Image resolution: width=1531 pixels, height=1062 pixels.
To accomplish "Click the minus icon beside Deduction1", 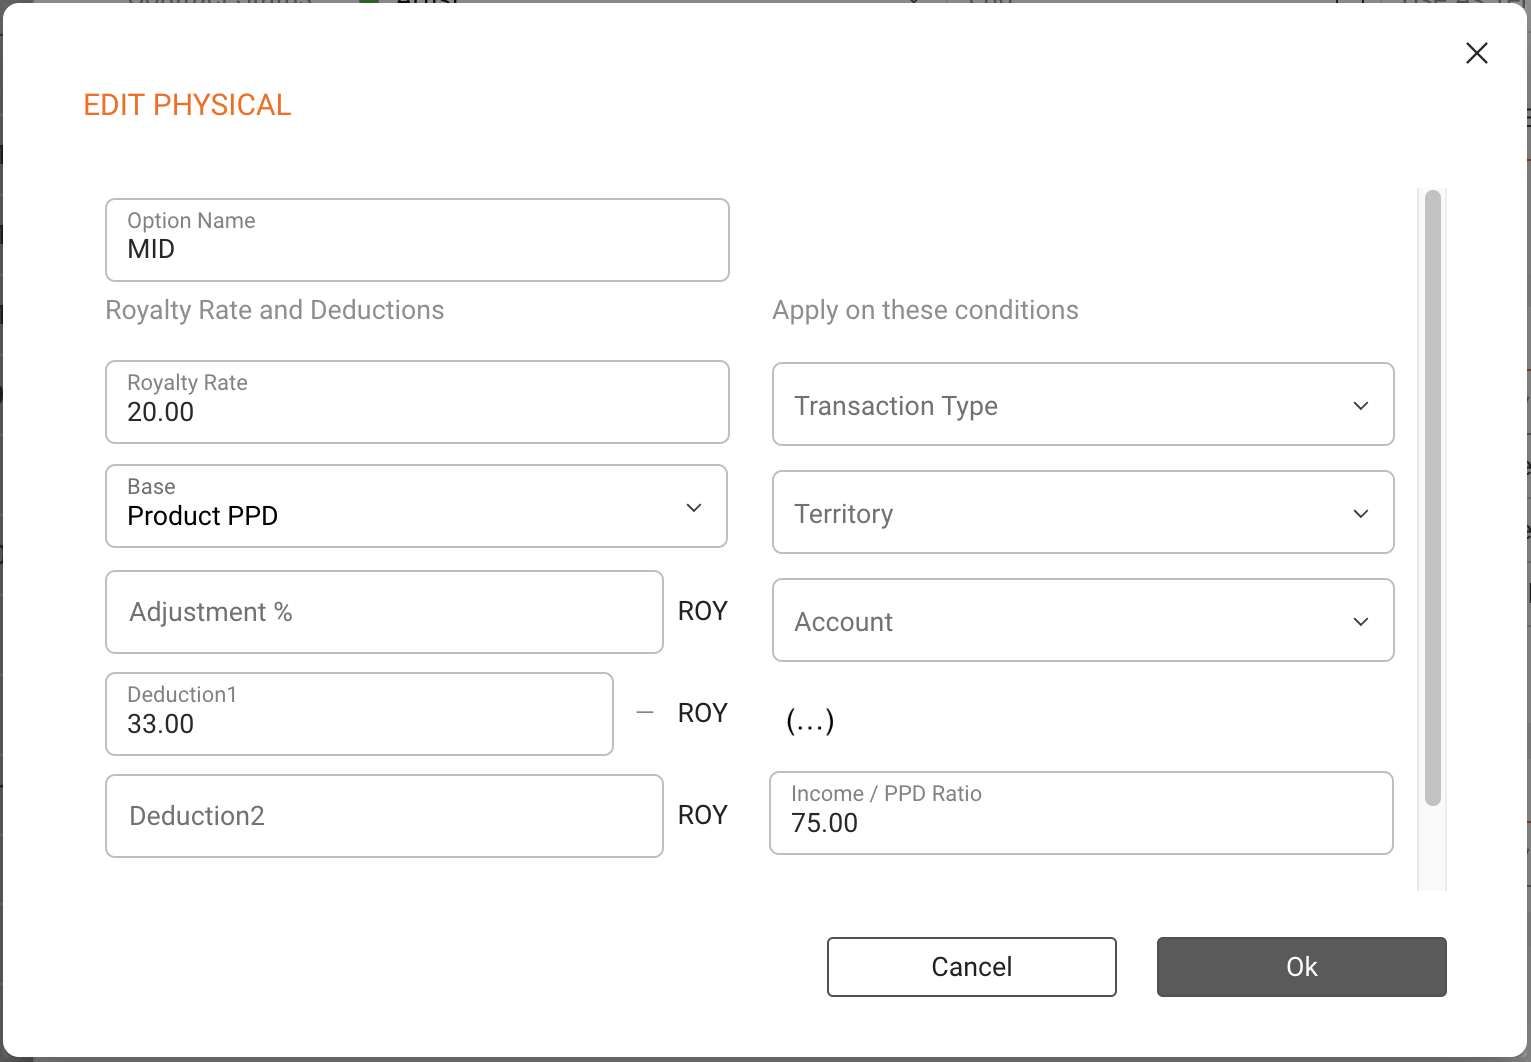I will coord(645,713).
